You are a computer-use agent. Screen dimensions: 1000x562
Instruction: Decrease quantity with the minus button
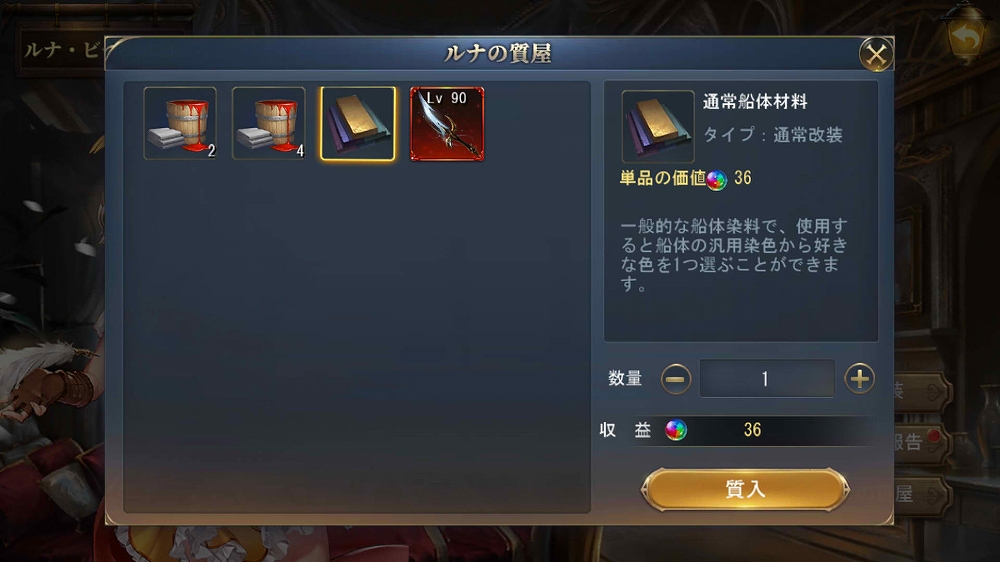(675, 379)
